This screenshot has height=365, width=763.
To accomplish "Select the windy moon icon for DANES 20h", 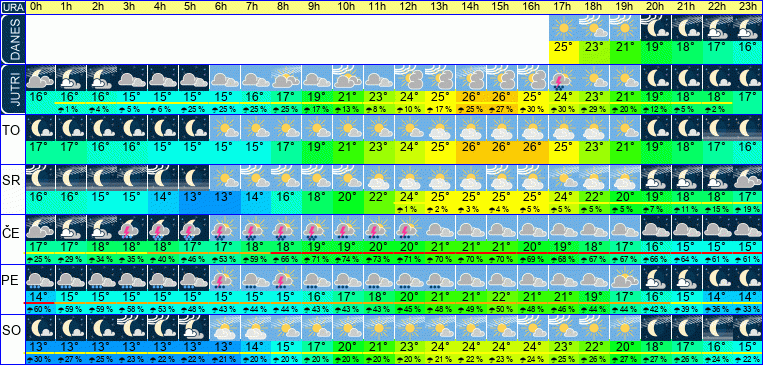I will coord(656,28).
